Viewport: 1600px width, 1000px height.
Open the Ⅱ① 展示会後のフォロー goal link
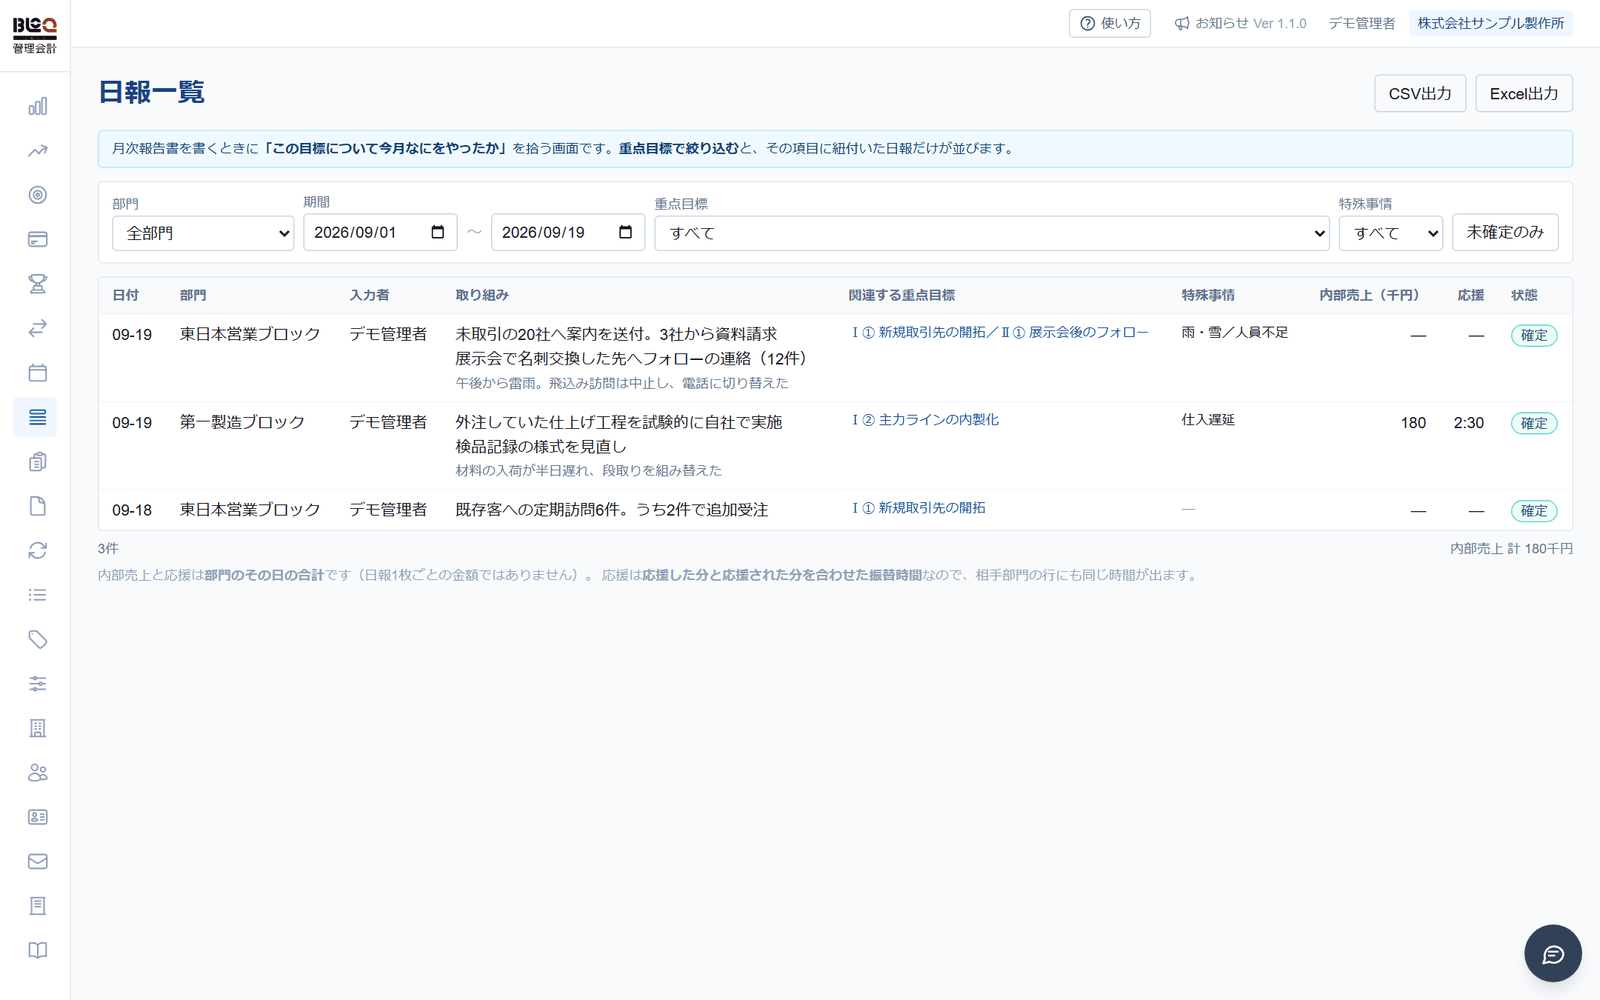1074,332
